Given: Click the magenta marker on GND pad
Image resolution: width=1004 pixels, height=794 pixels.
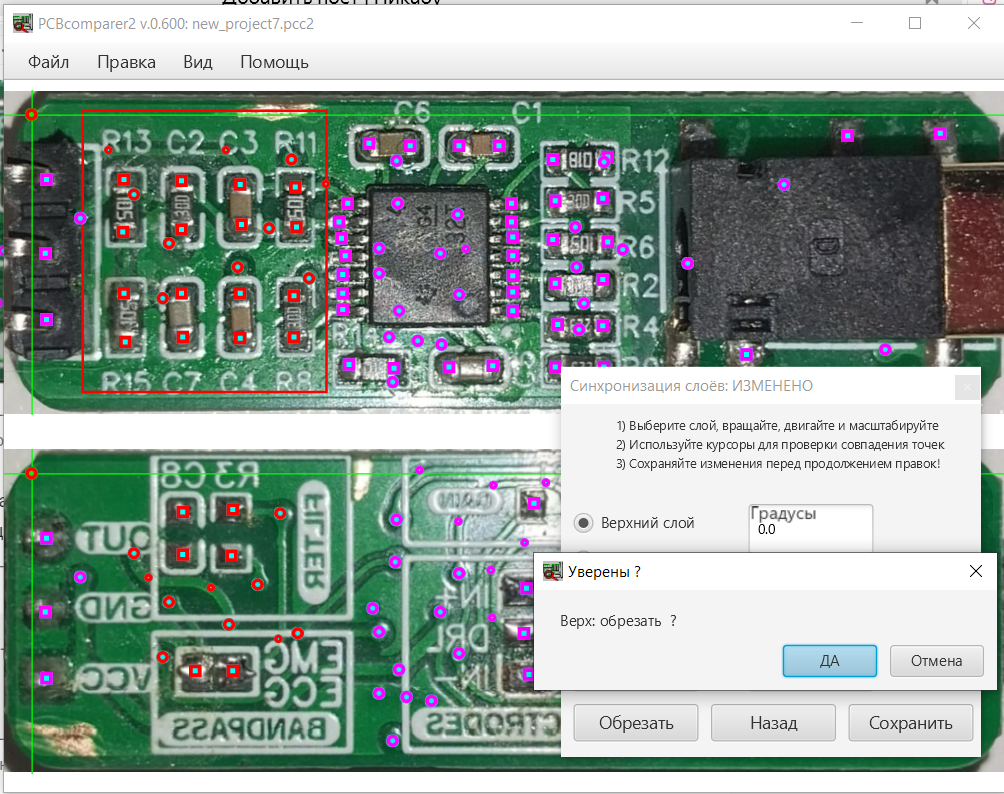Looking at the screenshot, I should pyautogui.click(x=46, y=610).
